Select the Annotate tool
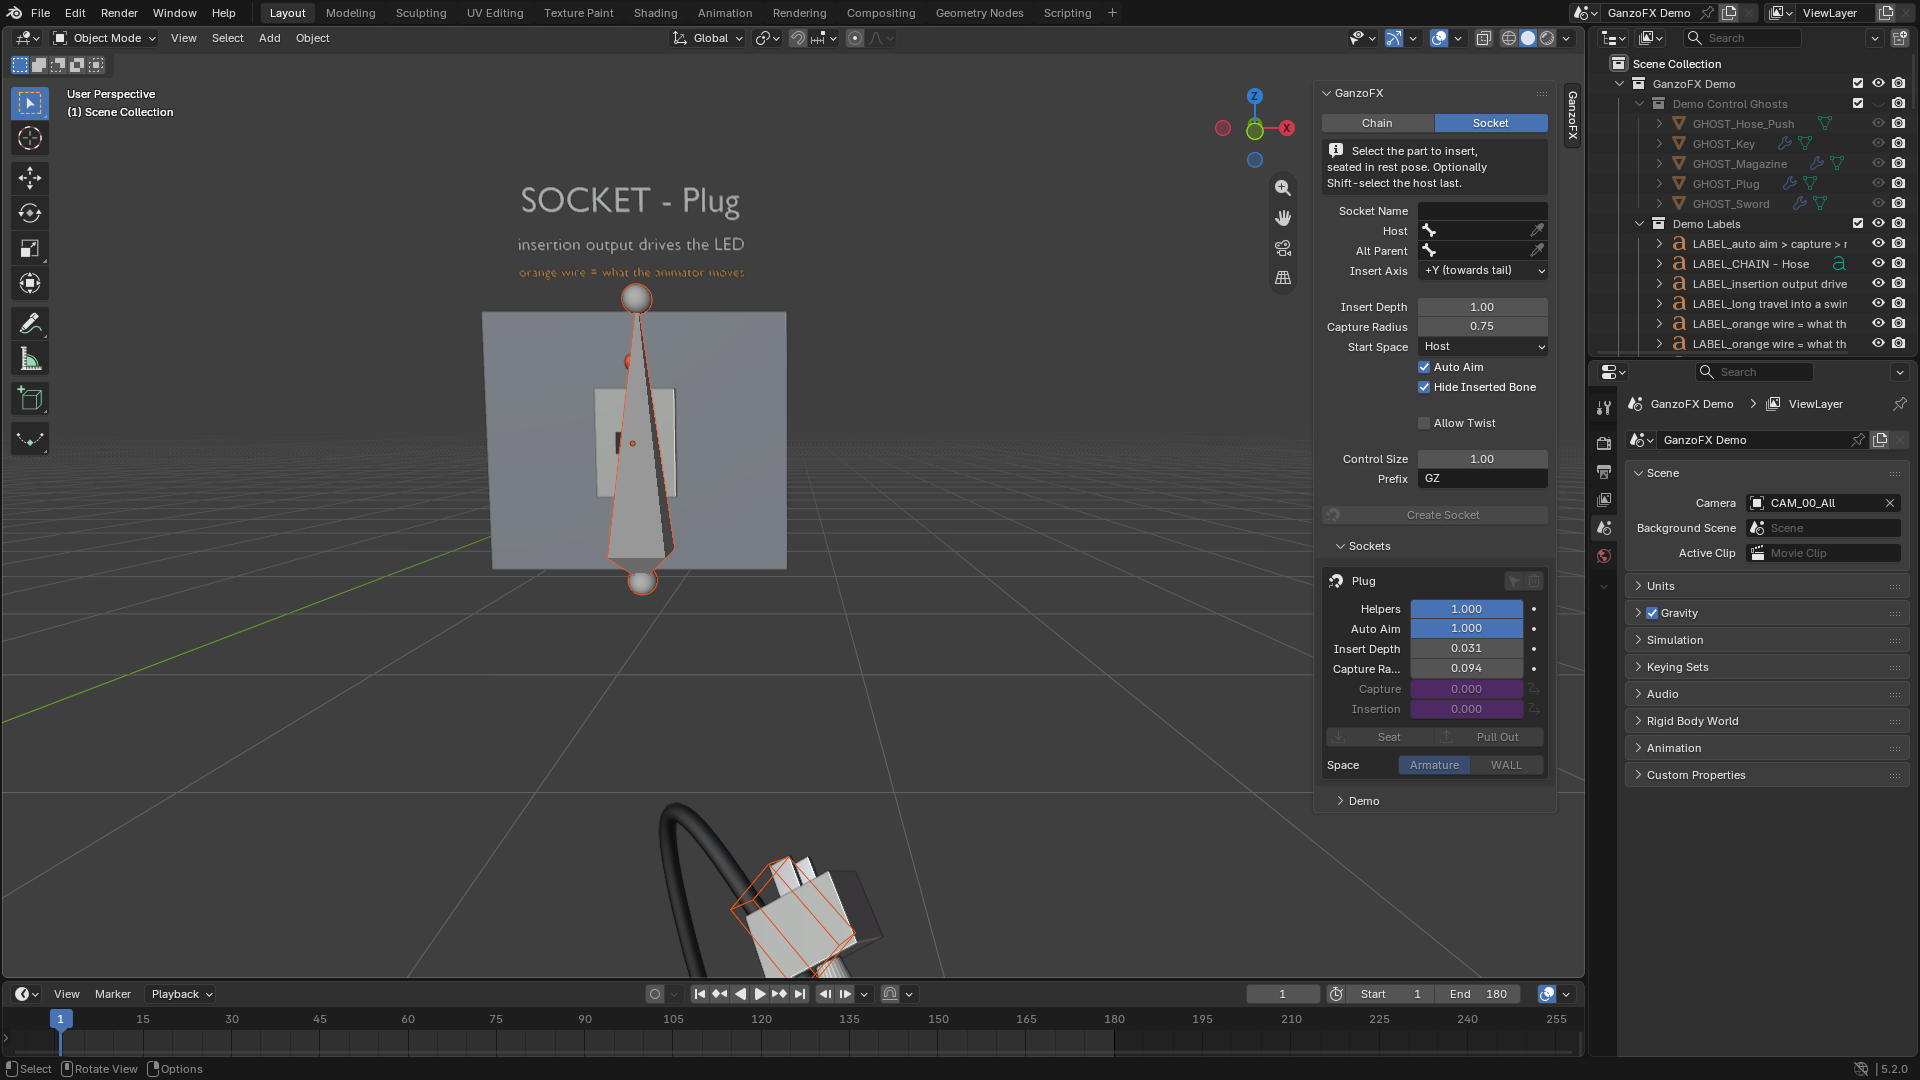 30,323
